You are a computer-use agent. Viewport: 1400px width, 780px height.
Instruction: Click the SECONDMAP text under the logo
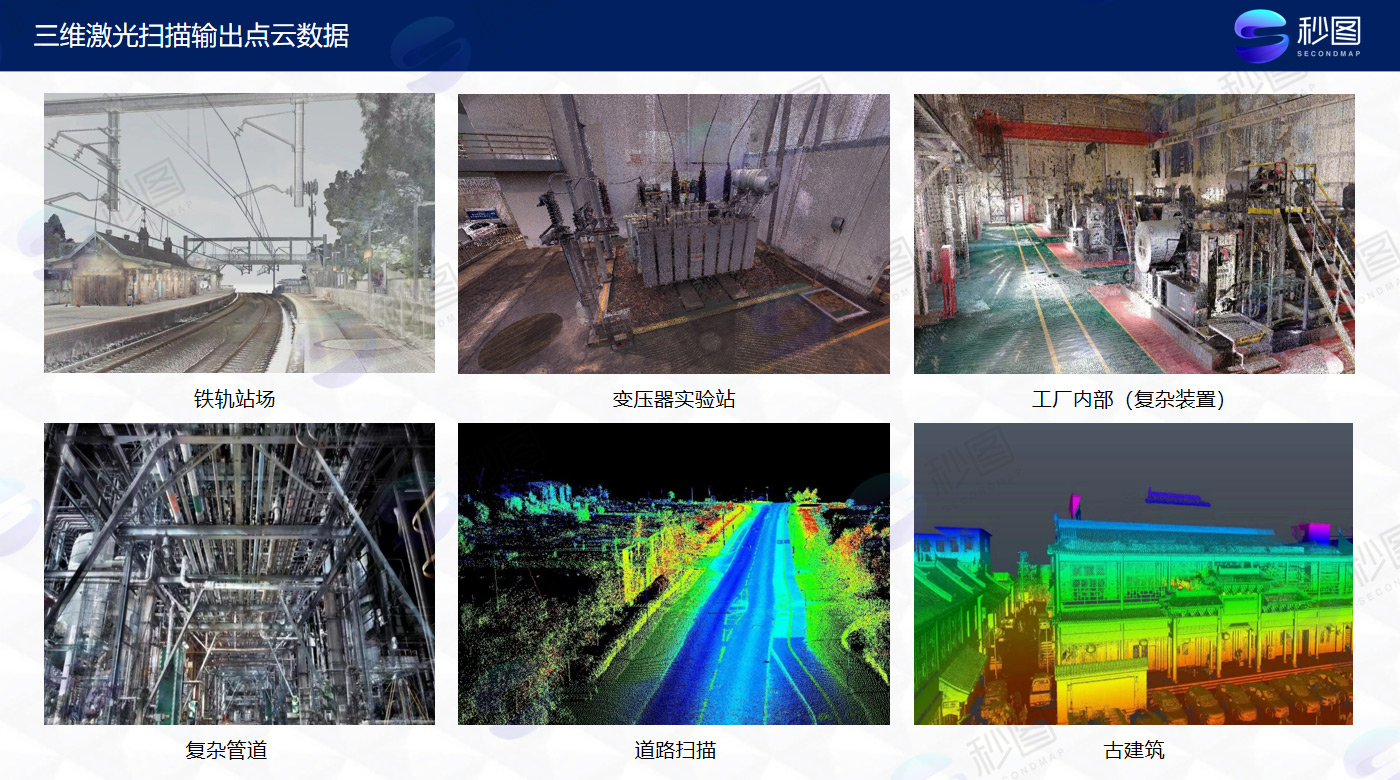(1330, 55)
